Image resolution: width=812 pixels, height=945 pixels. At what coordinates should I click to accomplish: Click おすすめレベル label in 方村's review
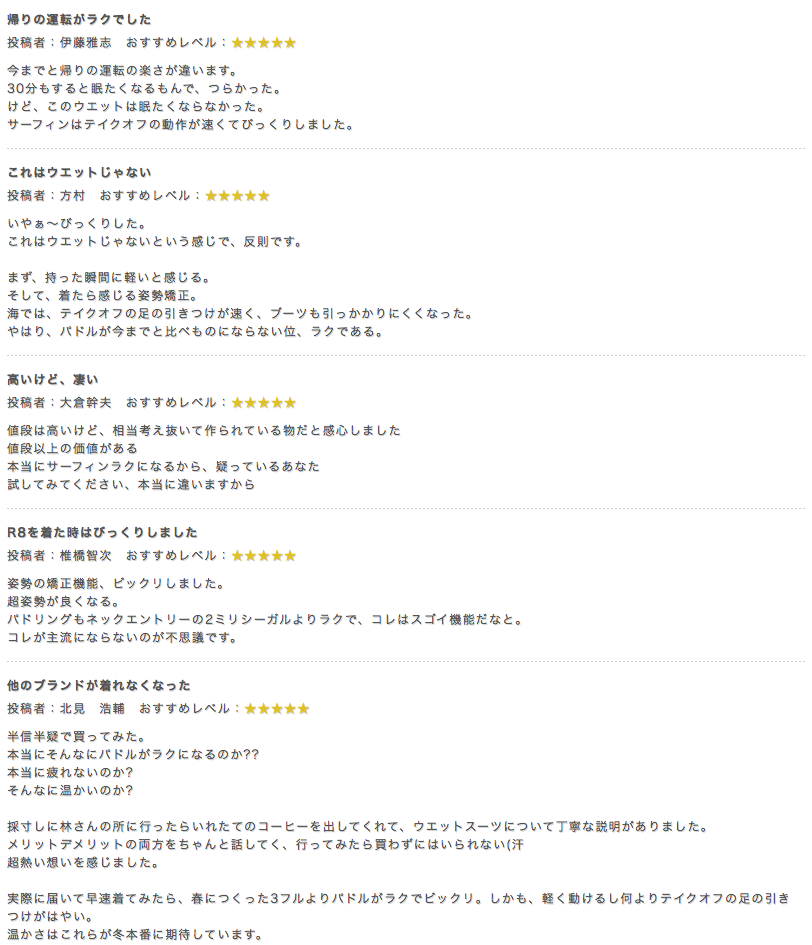click(x=145, y=196)
